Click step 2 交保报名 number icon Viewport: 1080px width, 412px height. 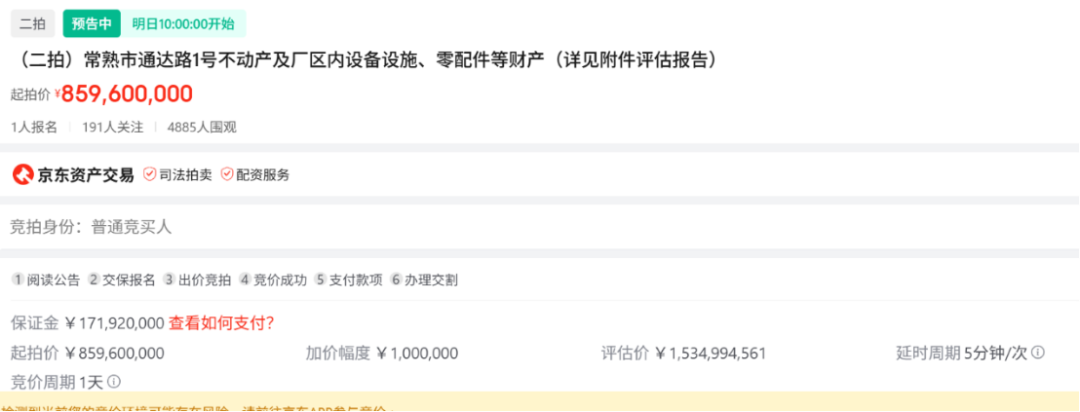pyautogui.click(x=94, y=280)
